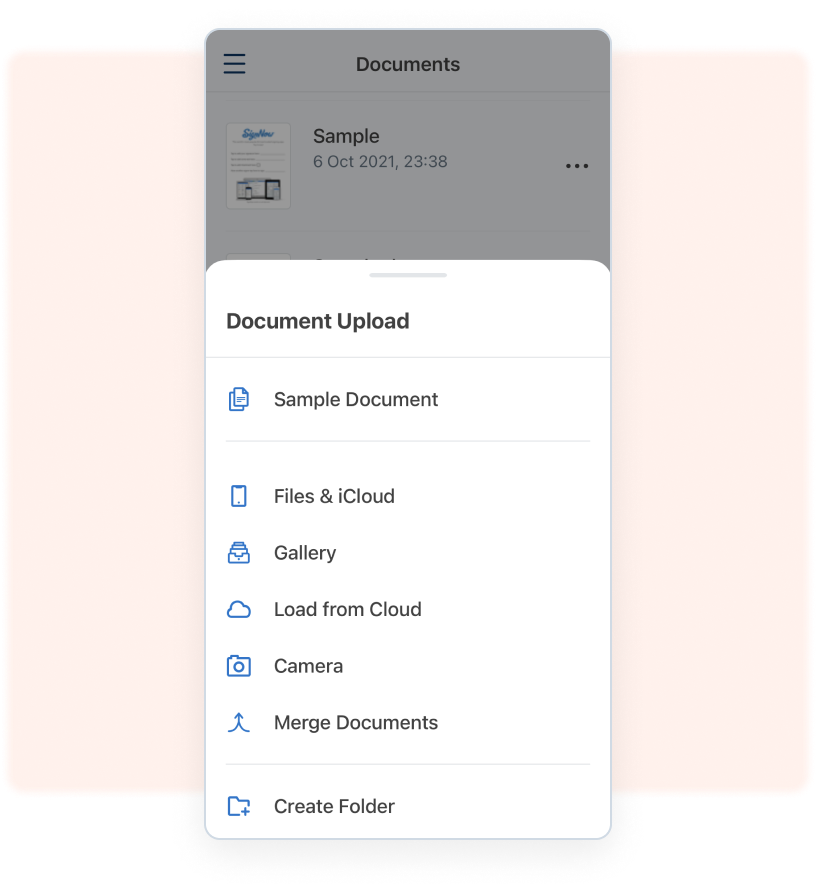The height and width of the screenshot is (892, 816).
Task: Choose Merge Documents
Action: (356, 723)
